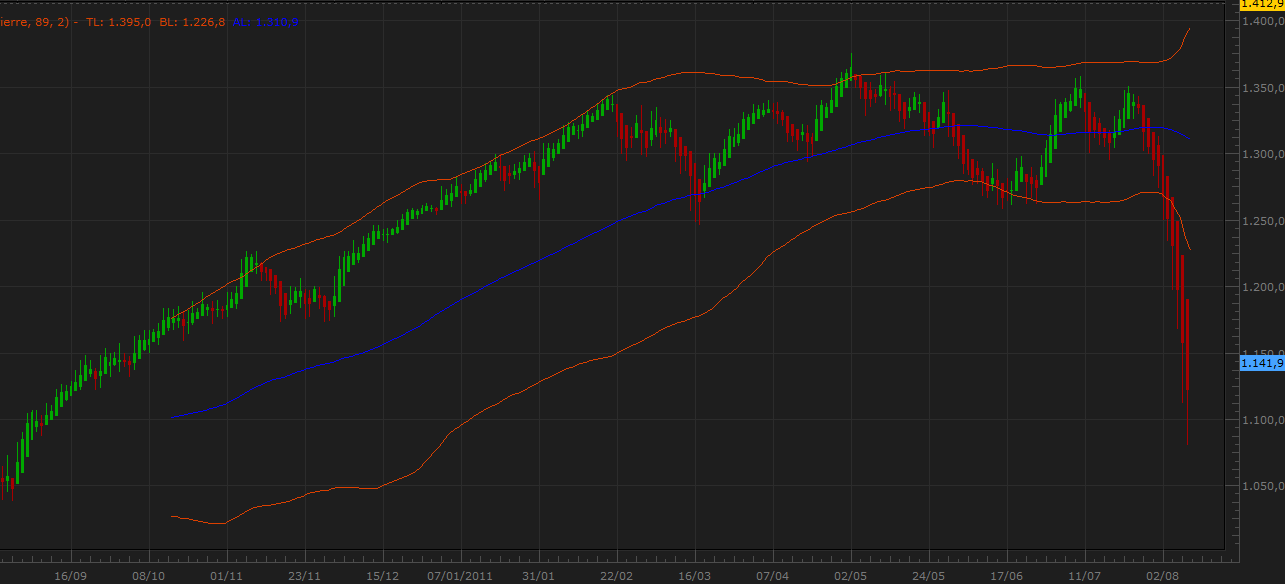Click the 07/04 date on time axis
1285x584 pixels.
pos(772,576)
